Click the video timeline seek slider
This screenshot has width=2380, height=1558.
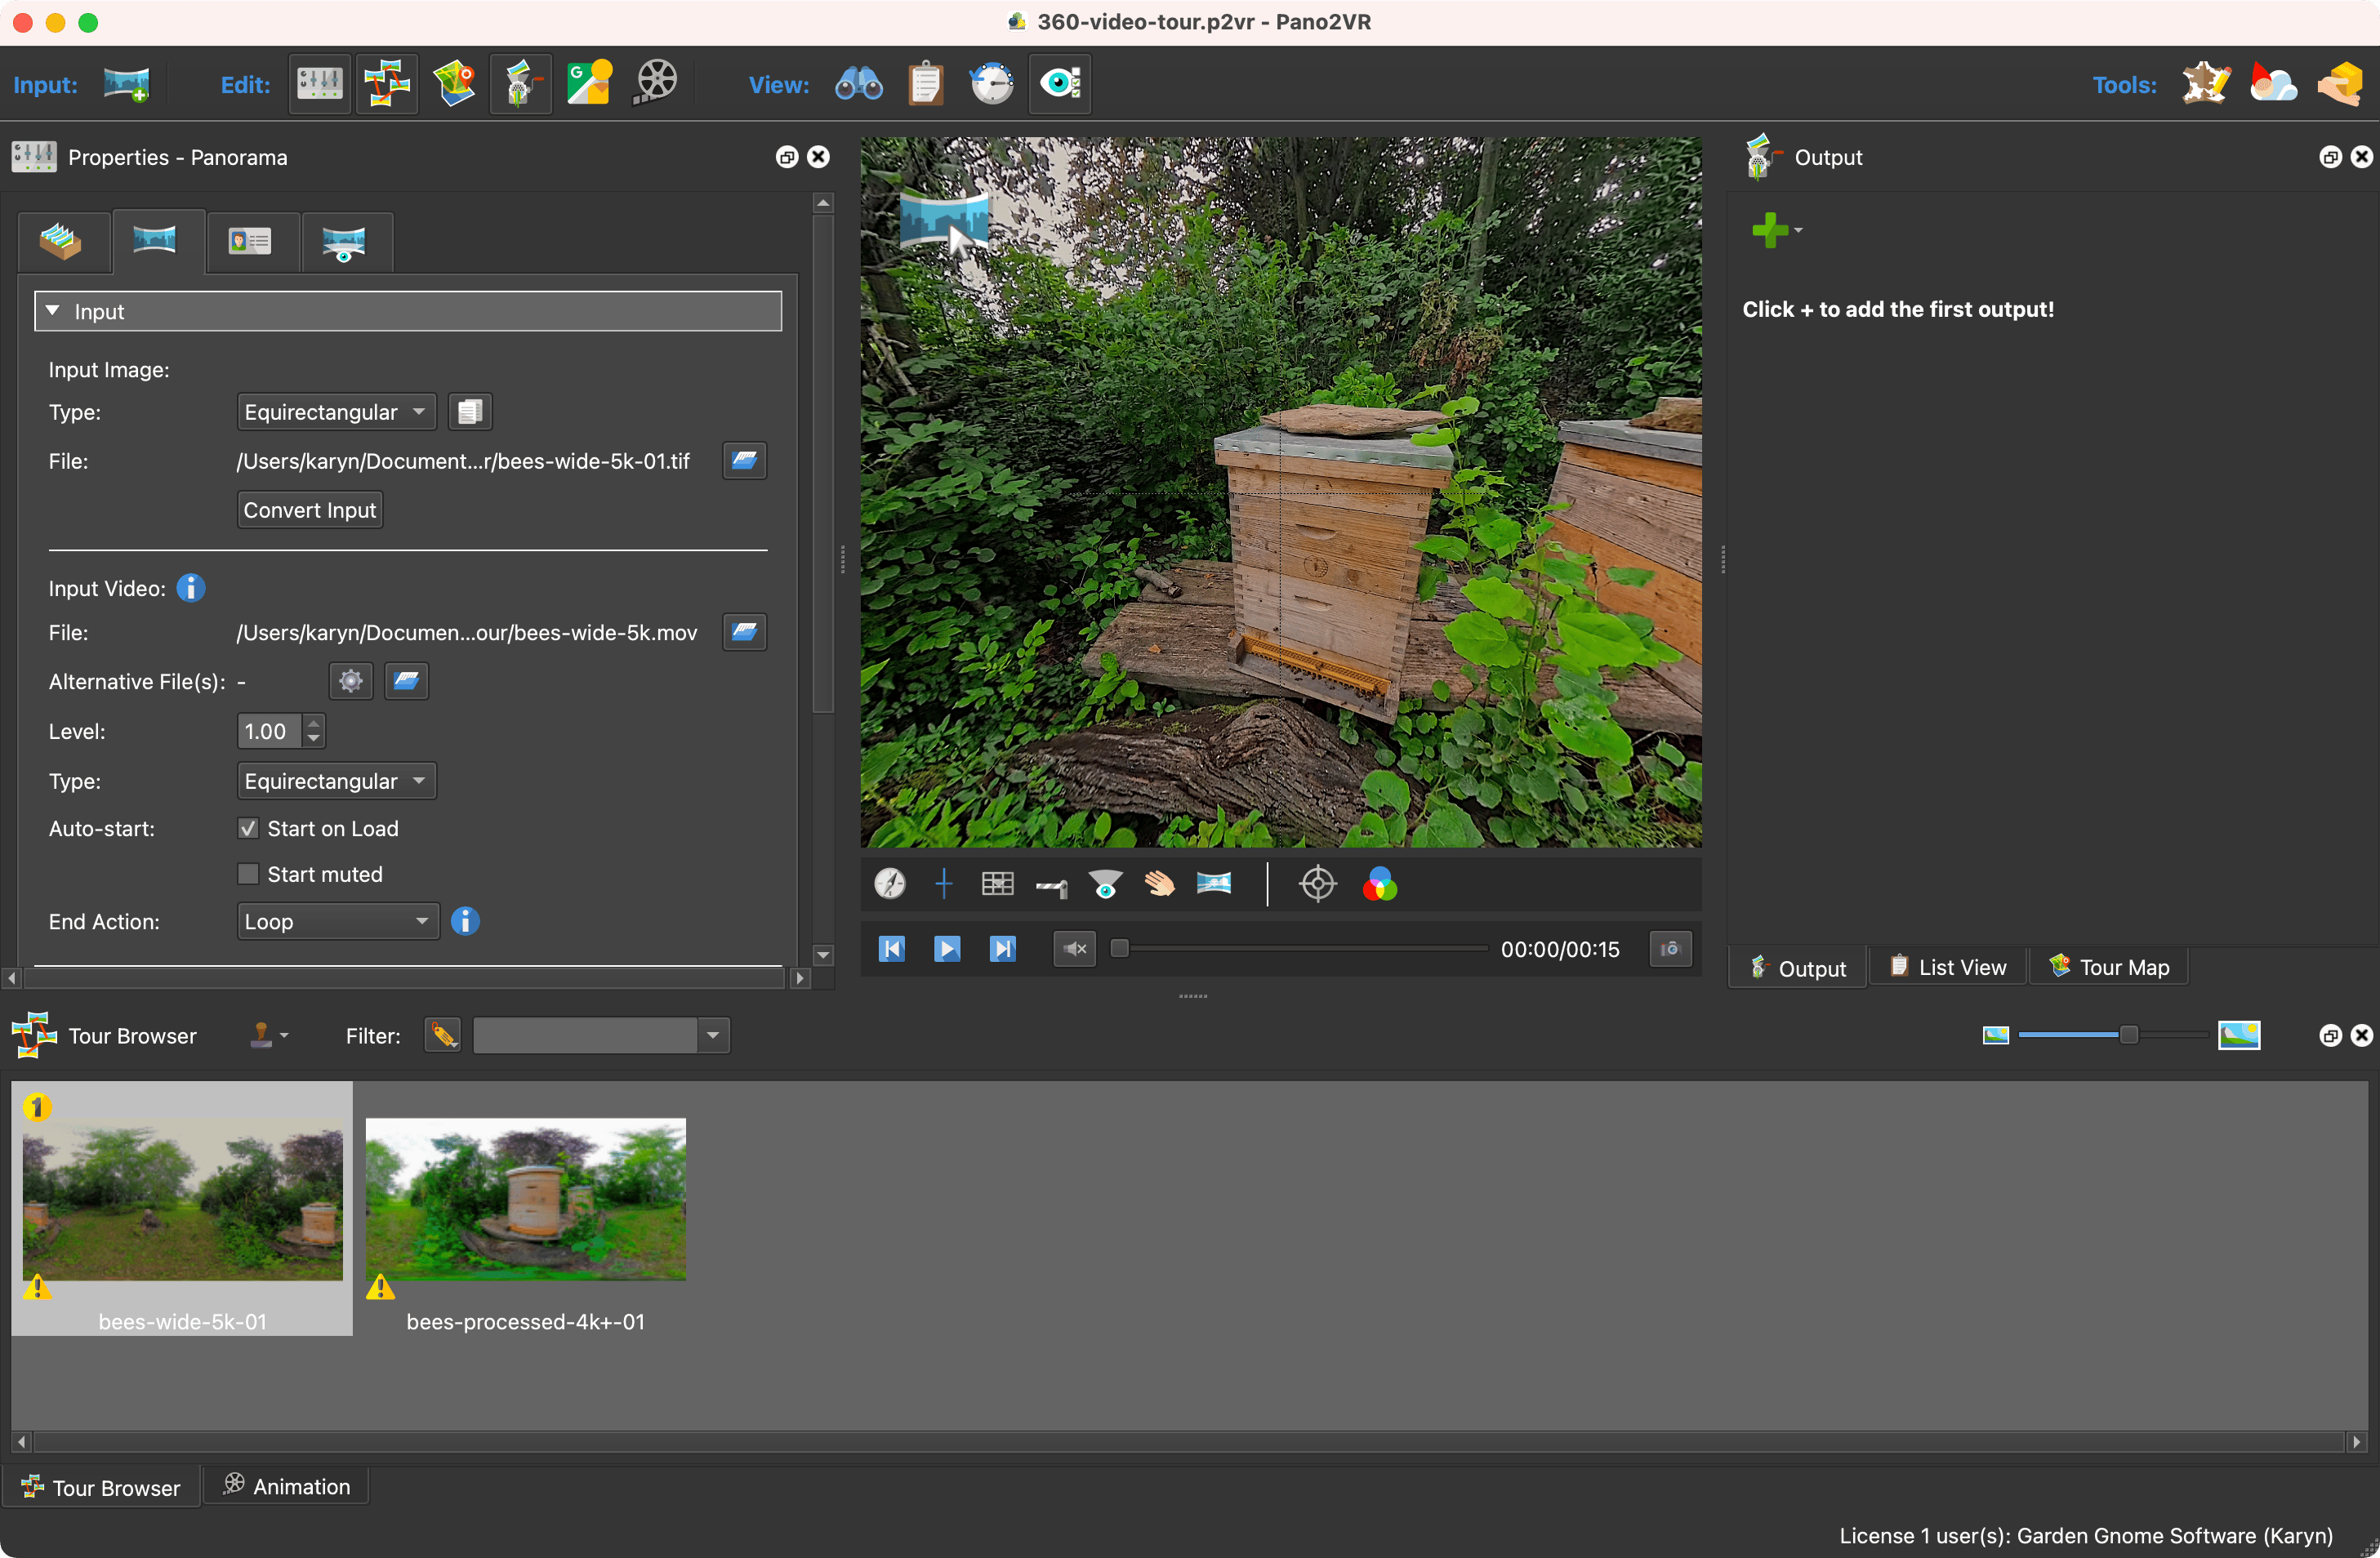(x=1300, y=949)
